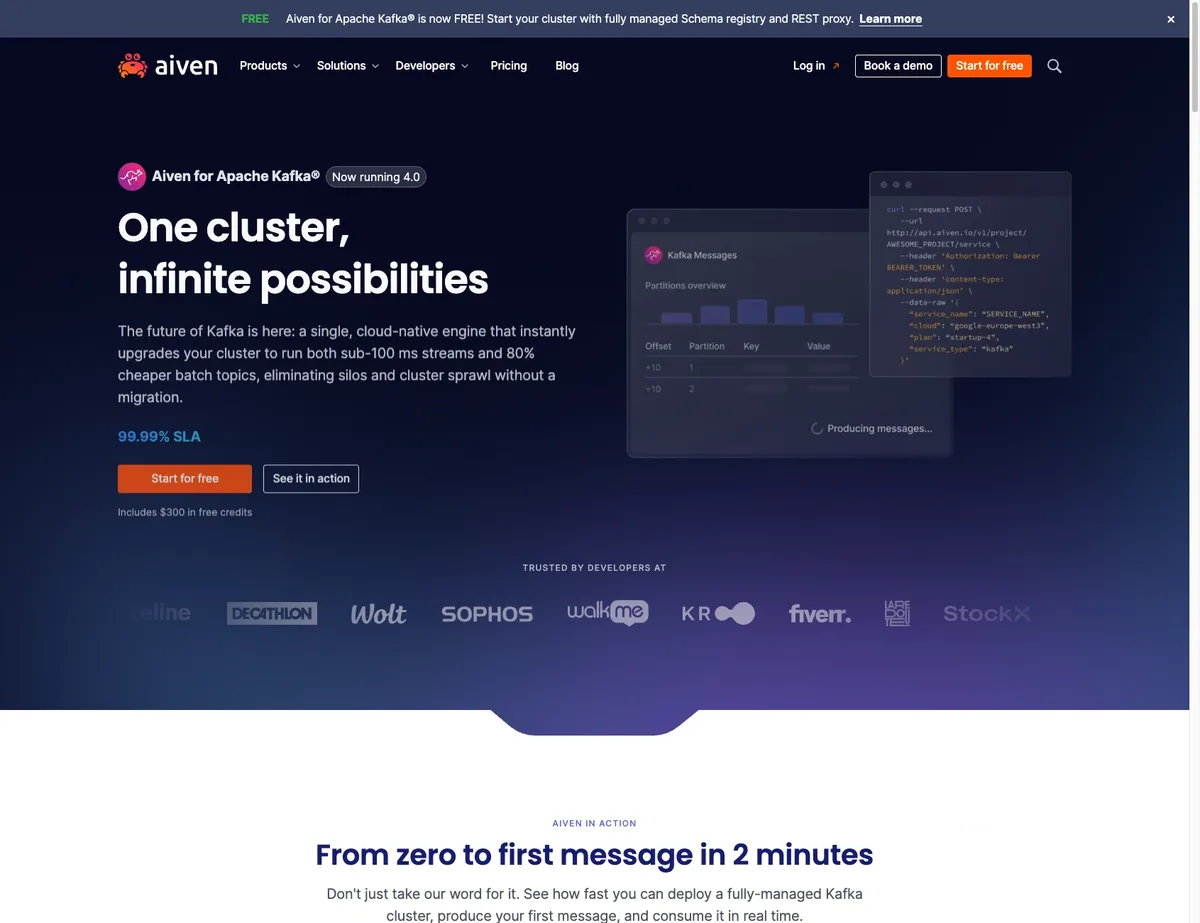Click the Kroo logo
This screenshot has height=923, width=1200.
718,614
